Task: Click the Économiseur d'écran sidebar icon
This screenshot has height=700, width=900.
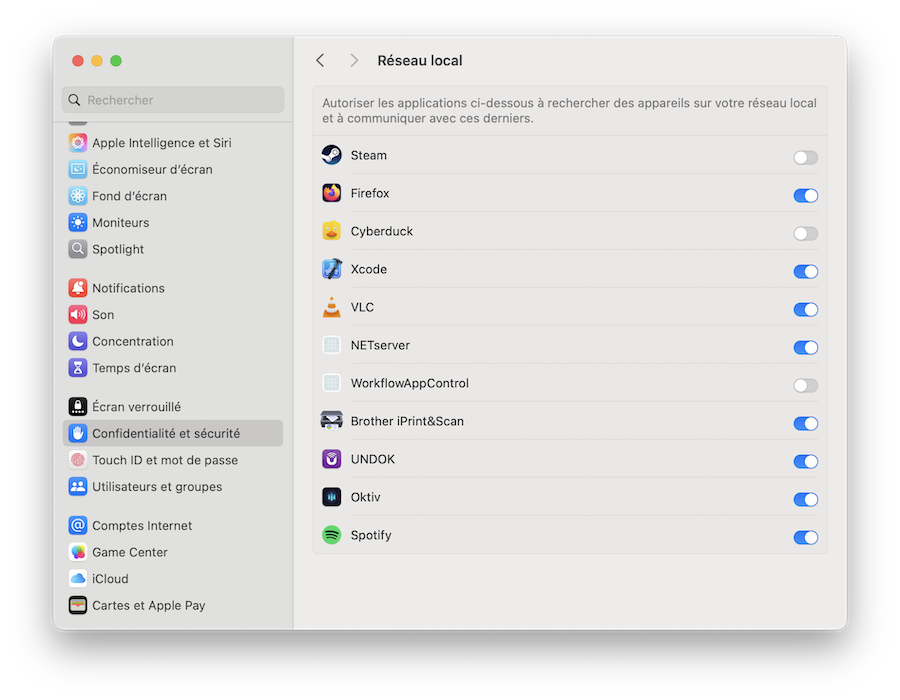Action: [x=78, y=169]
